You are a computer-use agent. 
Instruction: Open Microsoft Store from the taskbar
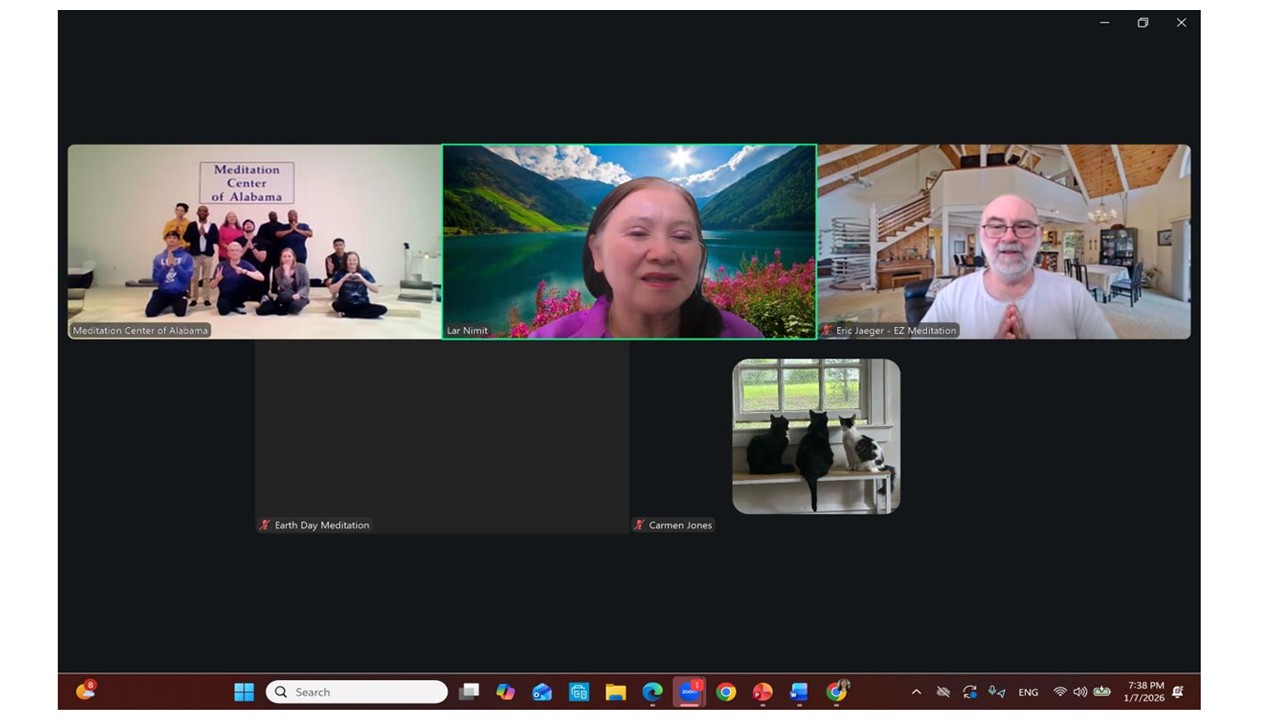coord(579,692)
